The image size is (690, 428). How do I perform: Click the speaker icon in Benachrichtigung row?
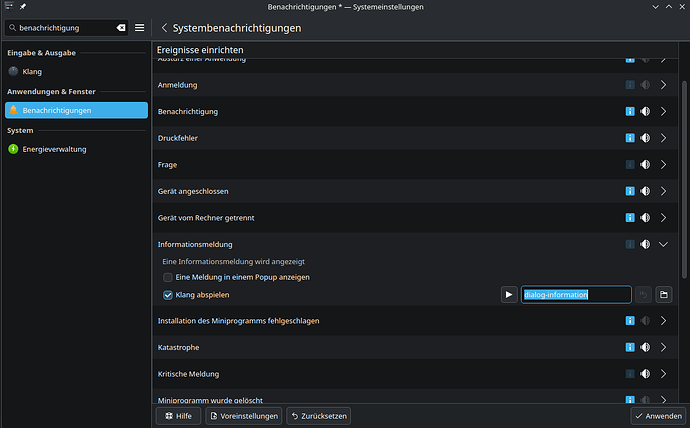click(645, 111)
